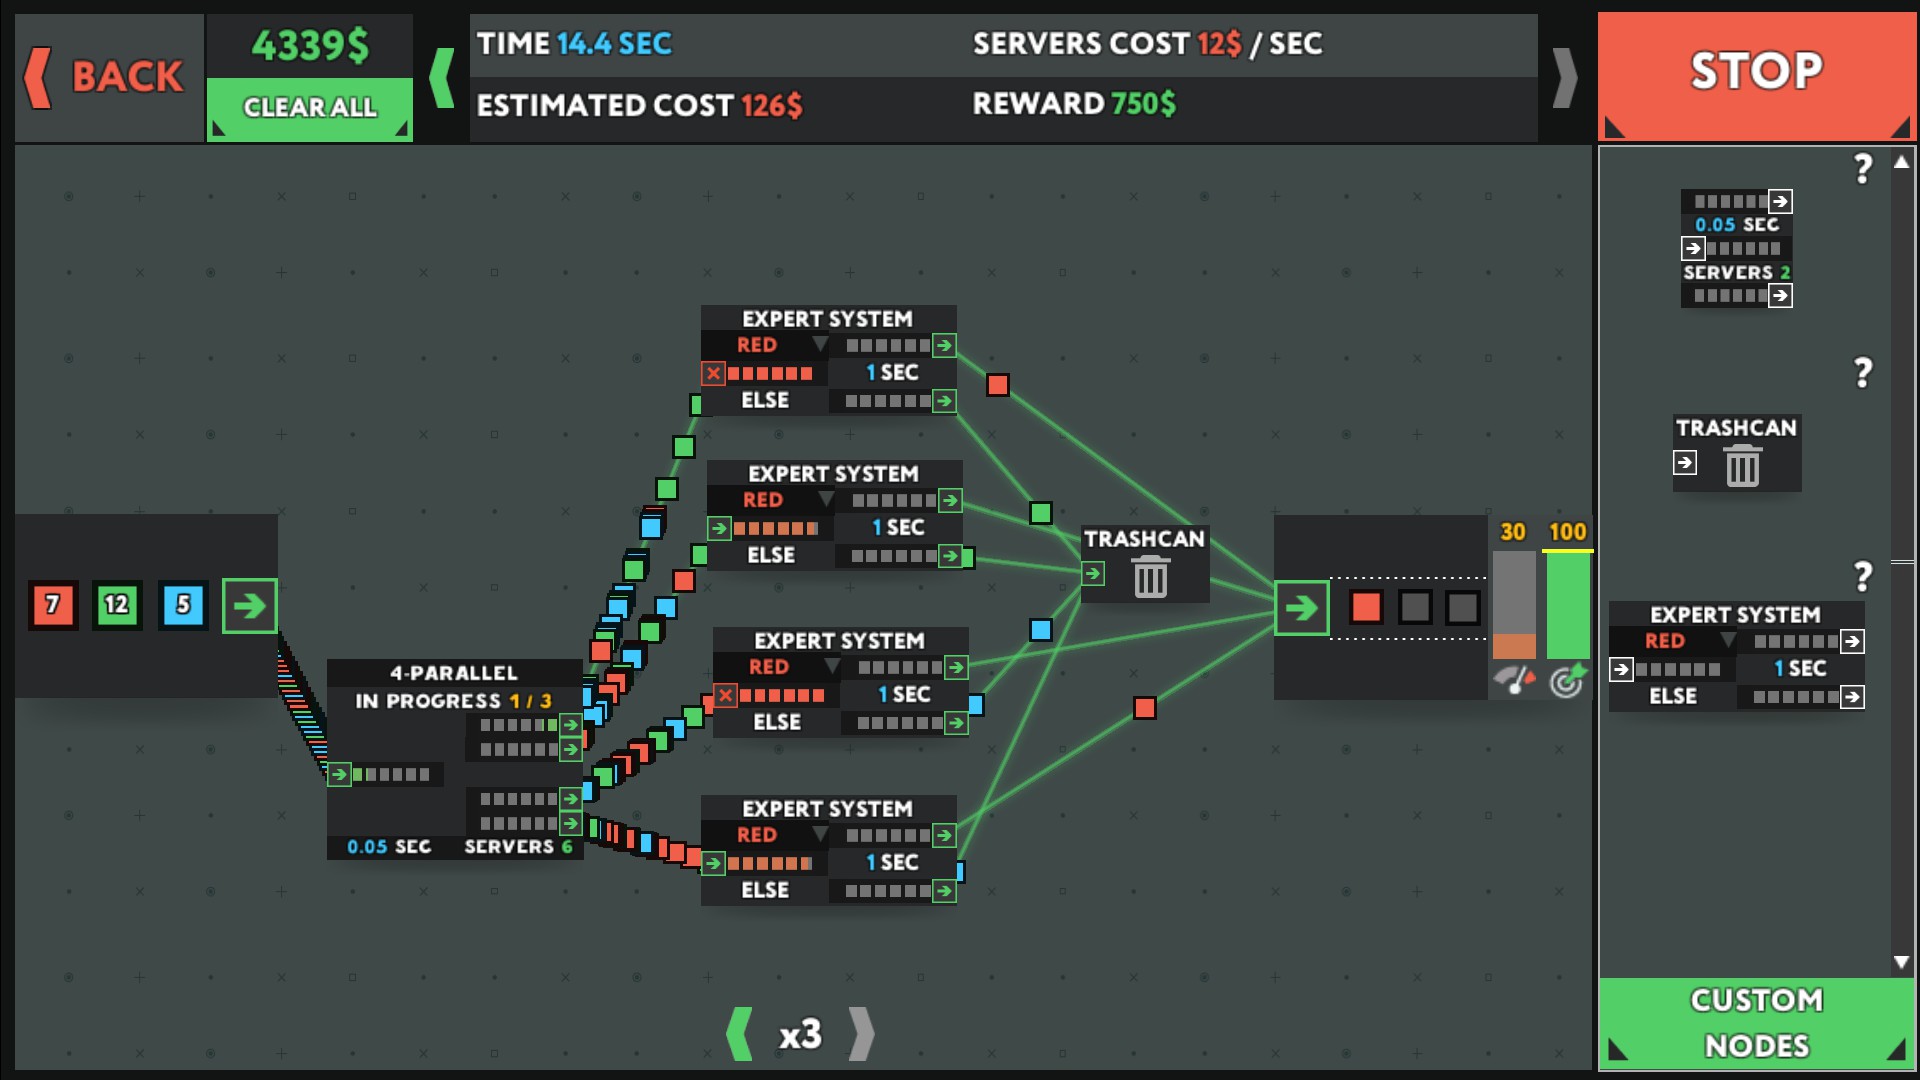1920x1080 pixels.
Task: Click the destination input arrow port
Action: coord(1301,607)
